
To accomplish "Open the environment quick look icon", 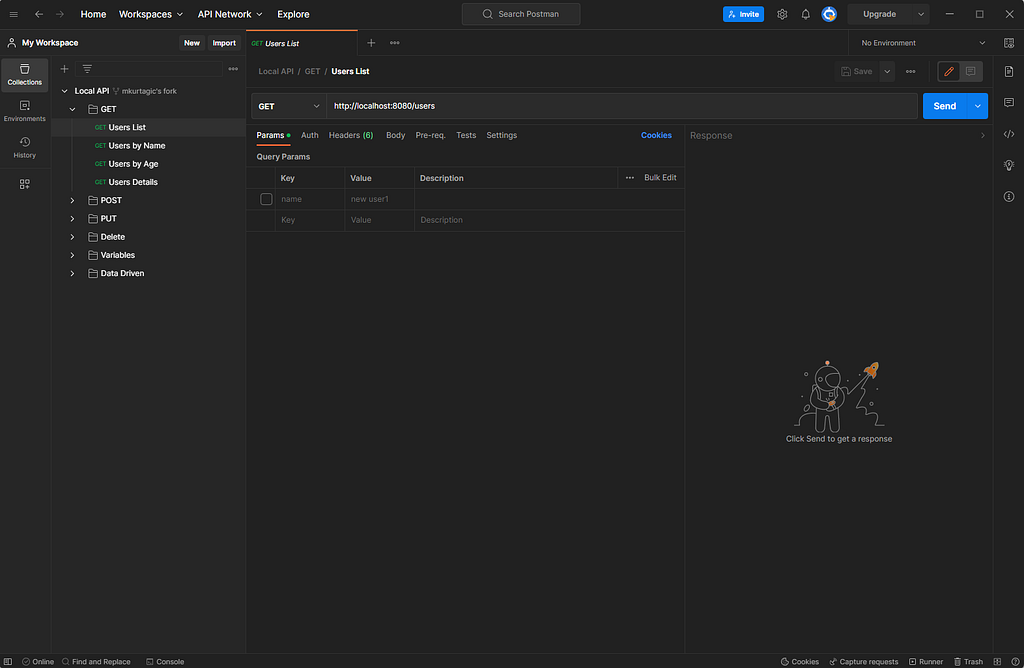I will pyautogui.click(x=1009, y=43).
